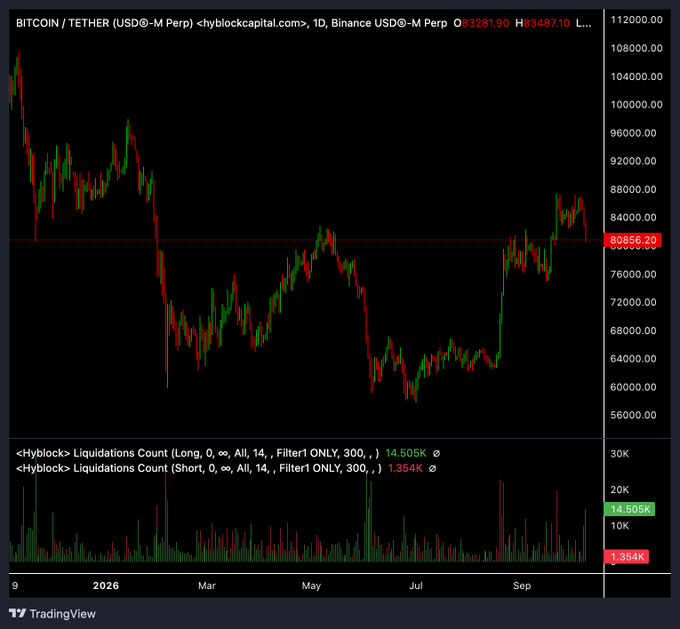Screen dimensions: 680x629
Task: Click the red 1.354K value label
Action: click(x=626, y=557)
